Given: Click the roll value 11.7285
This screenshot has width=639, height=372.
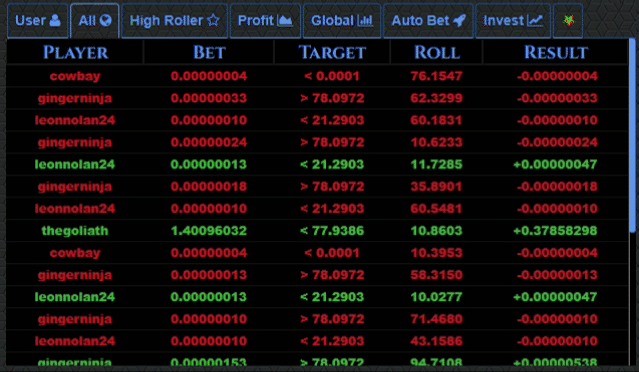Looking at the screenshot, I should 436,164.
